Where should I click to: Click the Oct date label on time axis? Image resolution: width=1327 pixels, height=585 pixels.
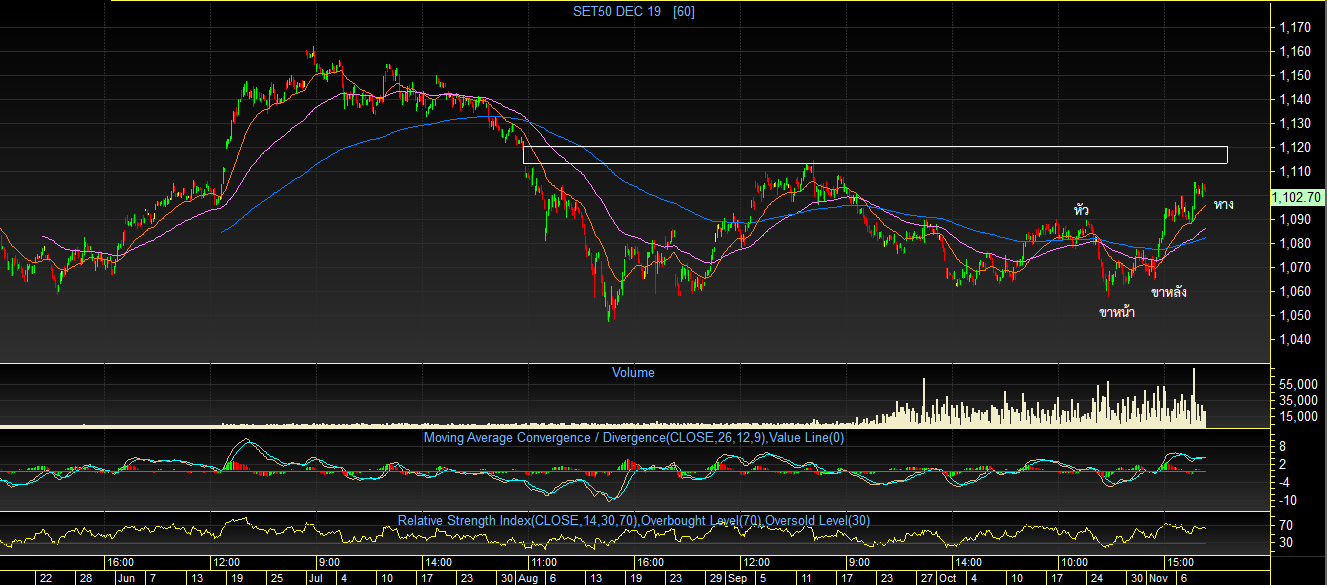pyautogui.click(x=947, y=578)
